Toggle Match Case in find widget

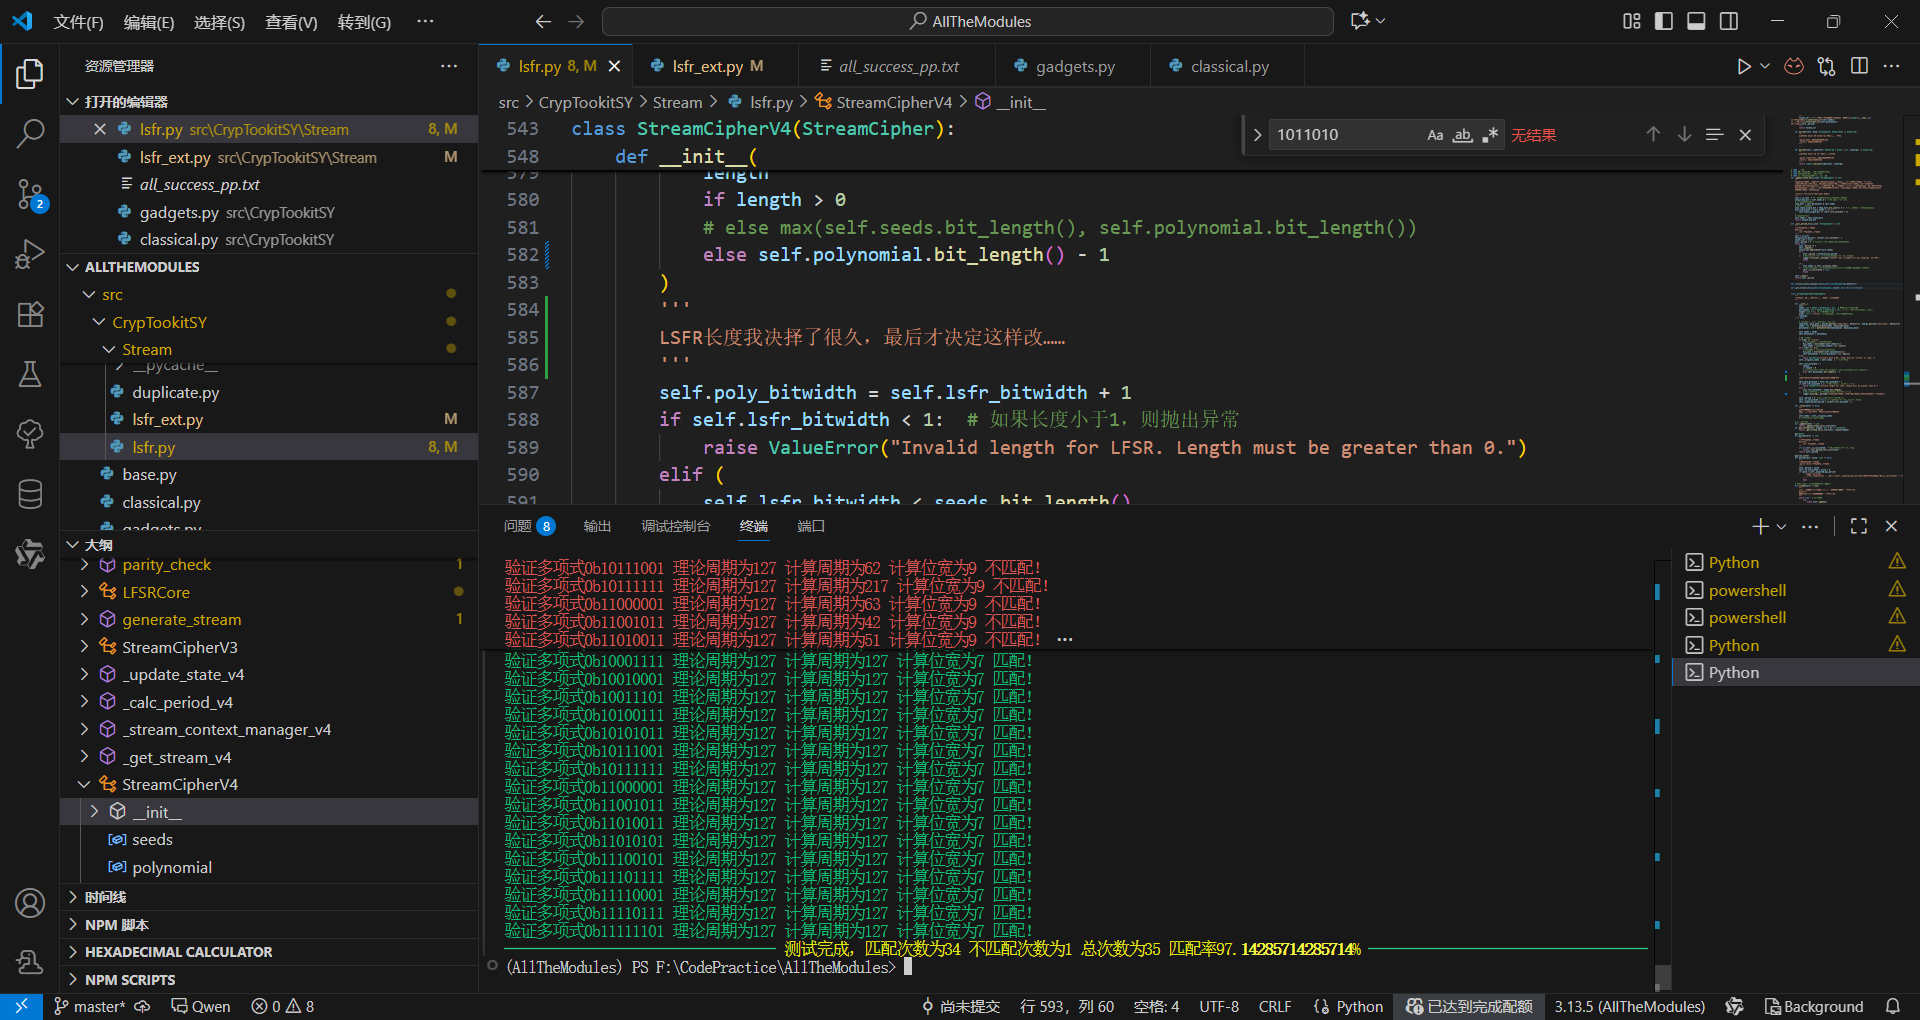pyautogui.click(x=1434, y=135)
